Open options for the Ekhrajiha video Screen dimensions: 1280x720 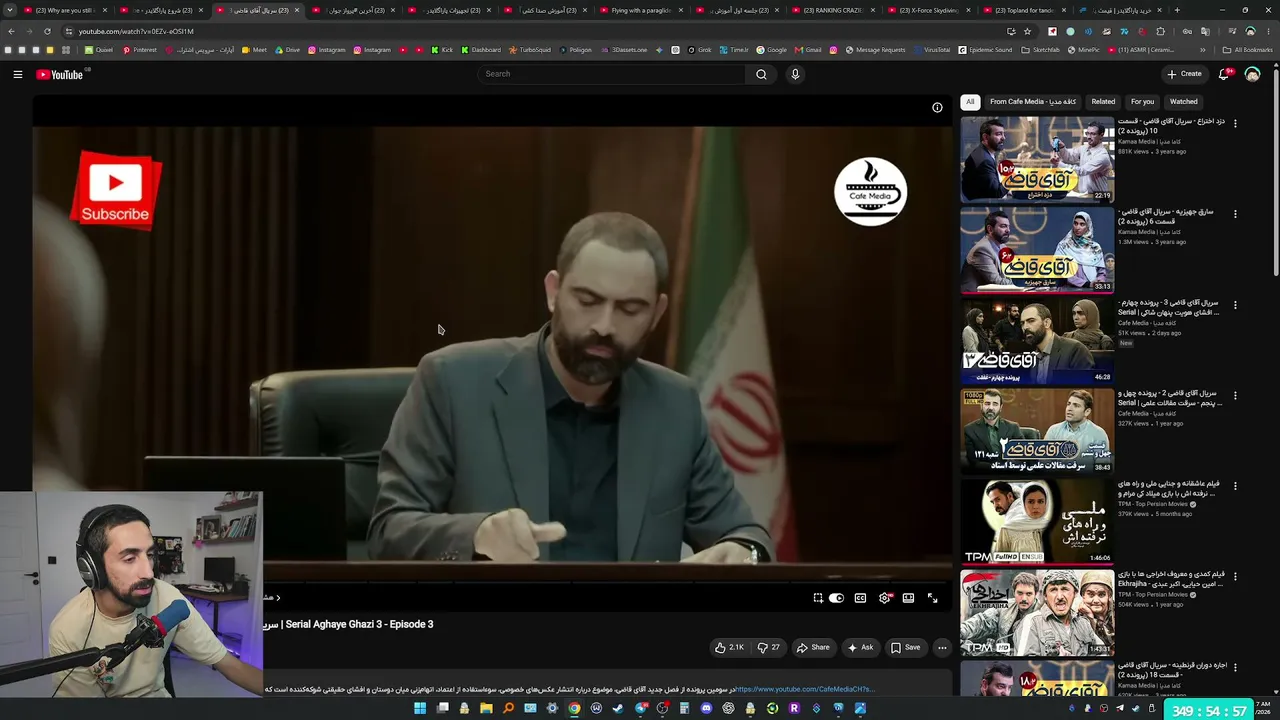click(x=1235, y=576)
